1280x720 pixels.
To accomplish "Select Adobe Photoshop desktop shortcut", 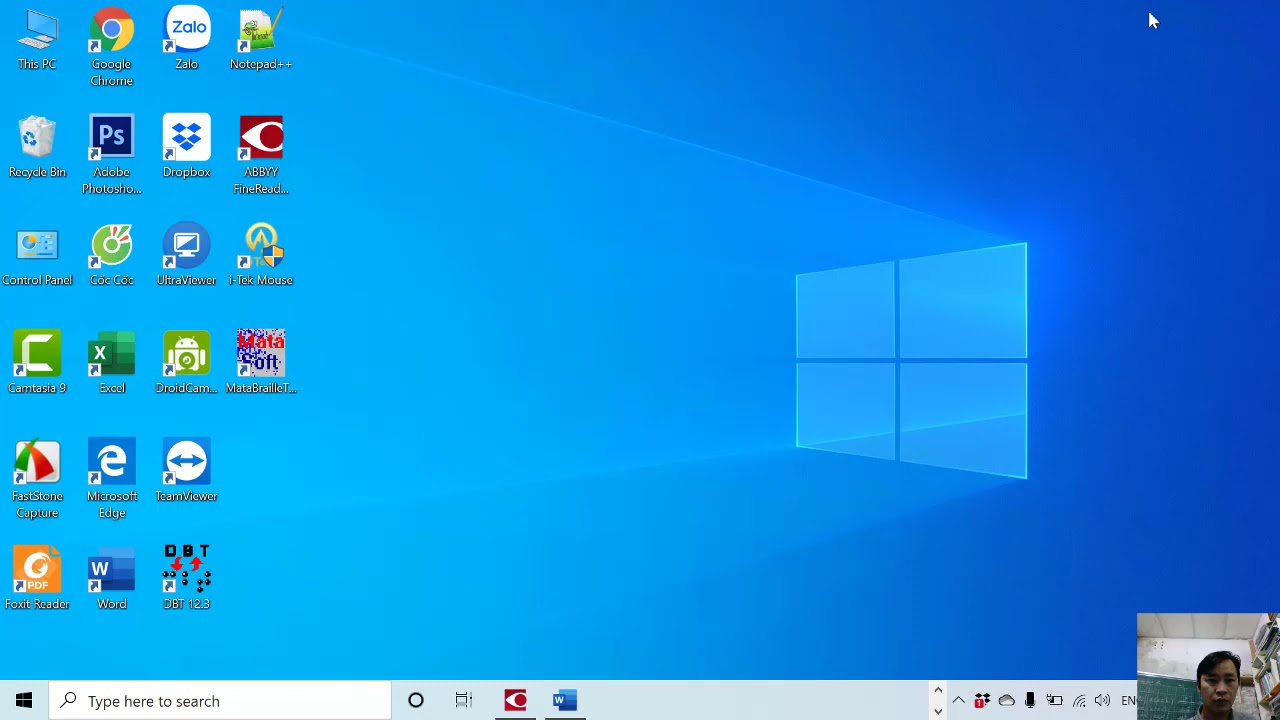I will (x=111, y=155).
